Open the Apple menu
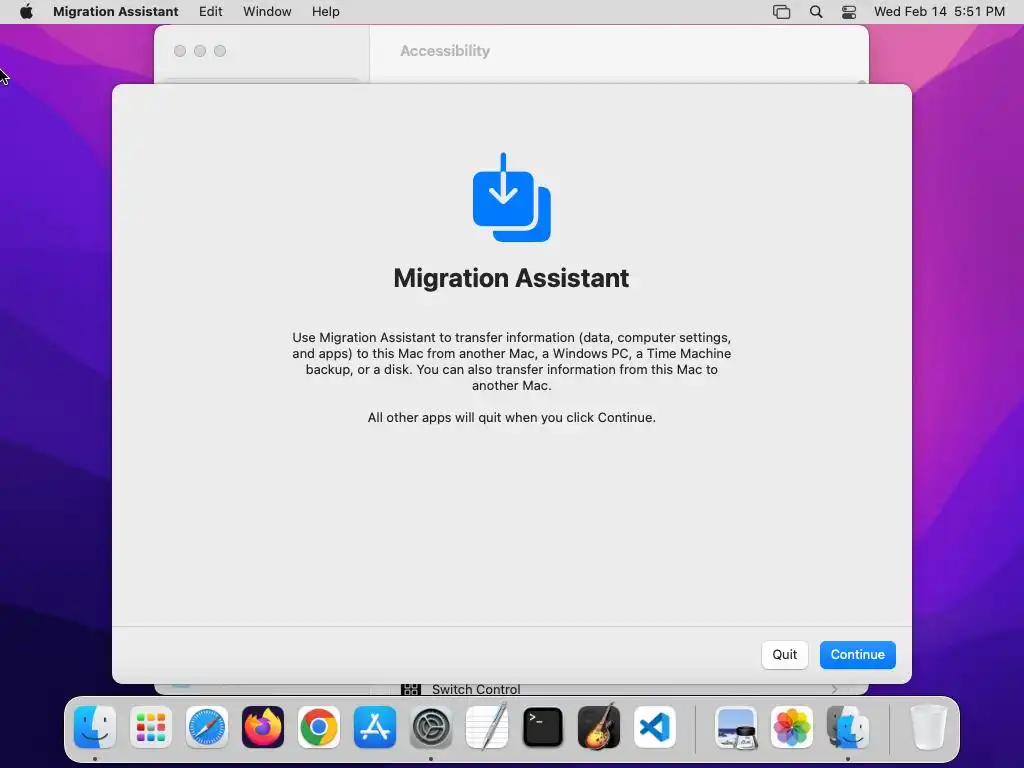Viewport: 1024px width, 768px height. coord(26,11)
